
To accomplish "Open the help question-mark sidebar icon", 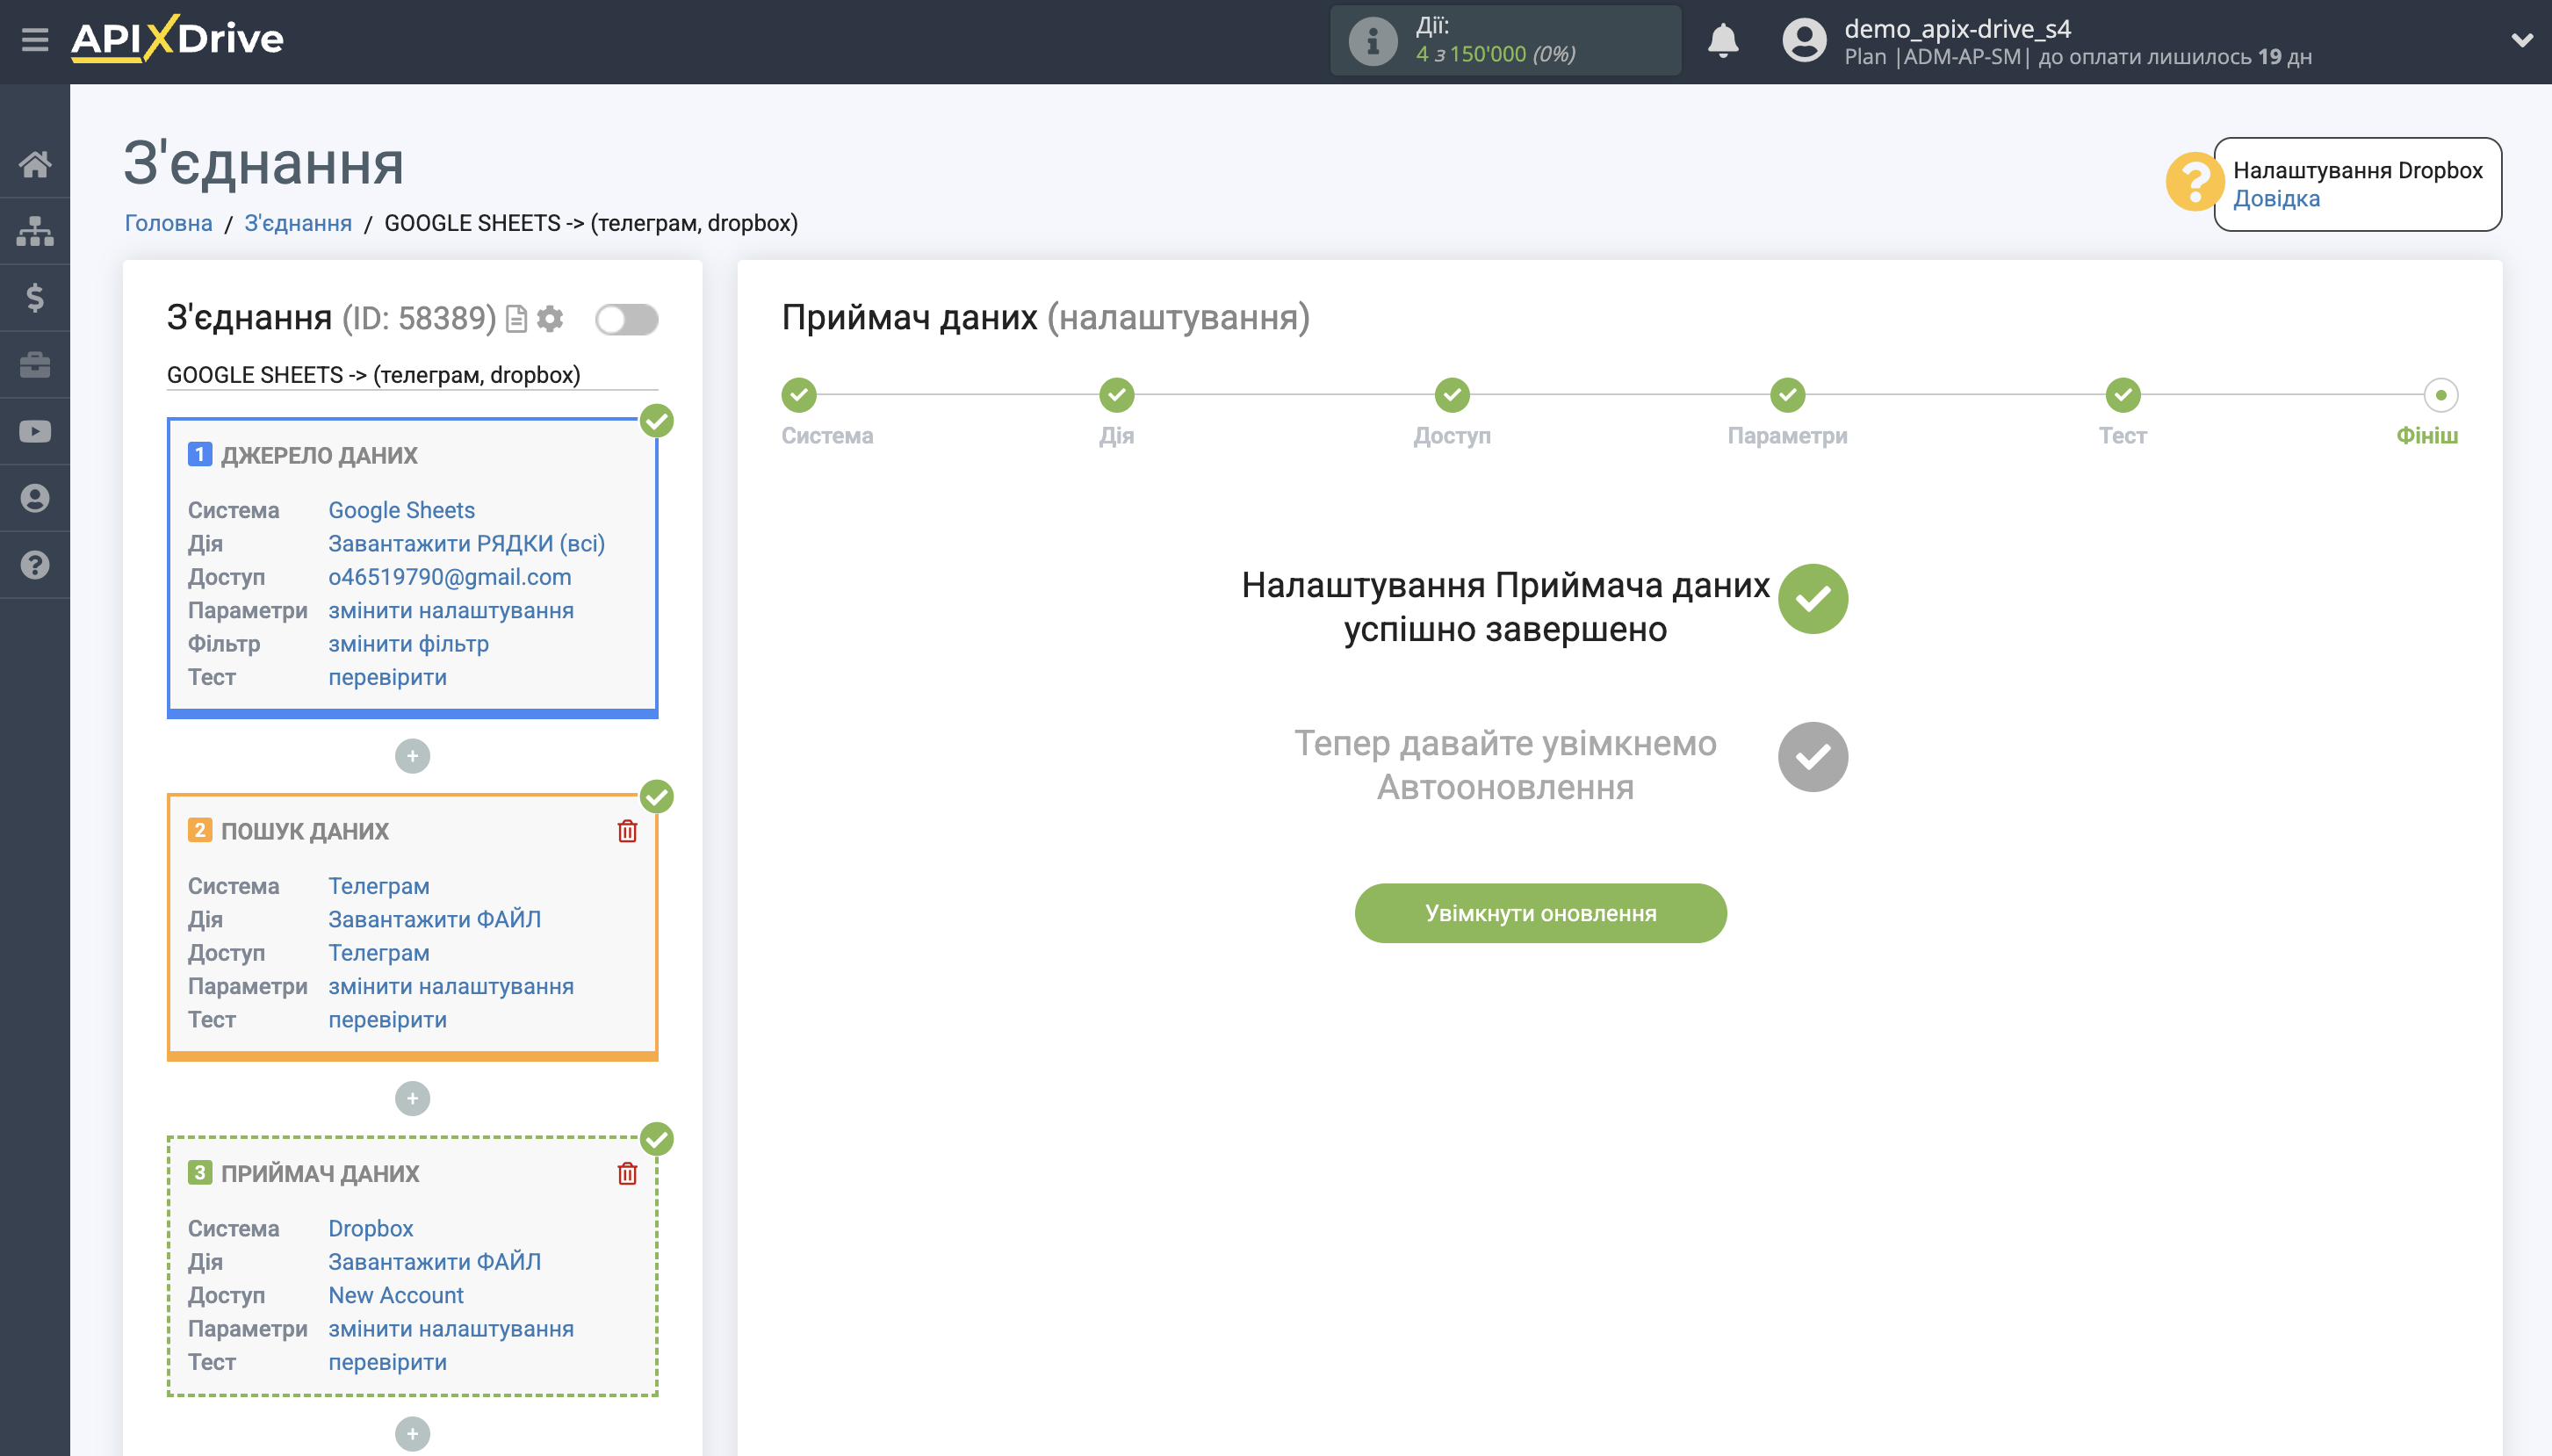I will click(x=36, y=564).
